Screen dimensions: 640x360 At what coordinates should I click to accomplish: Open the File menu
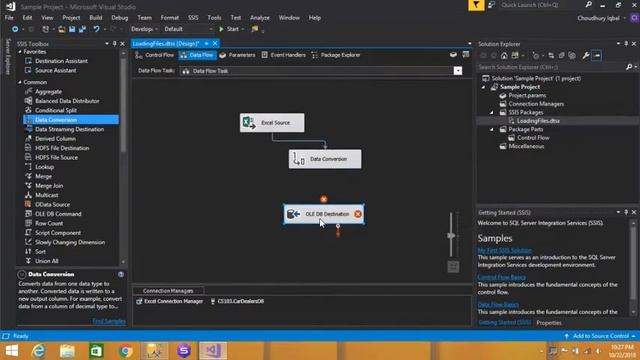pos(9,18)
